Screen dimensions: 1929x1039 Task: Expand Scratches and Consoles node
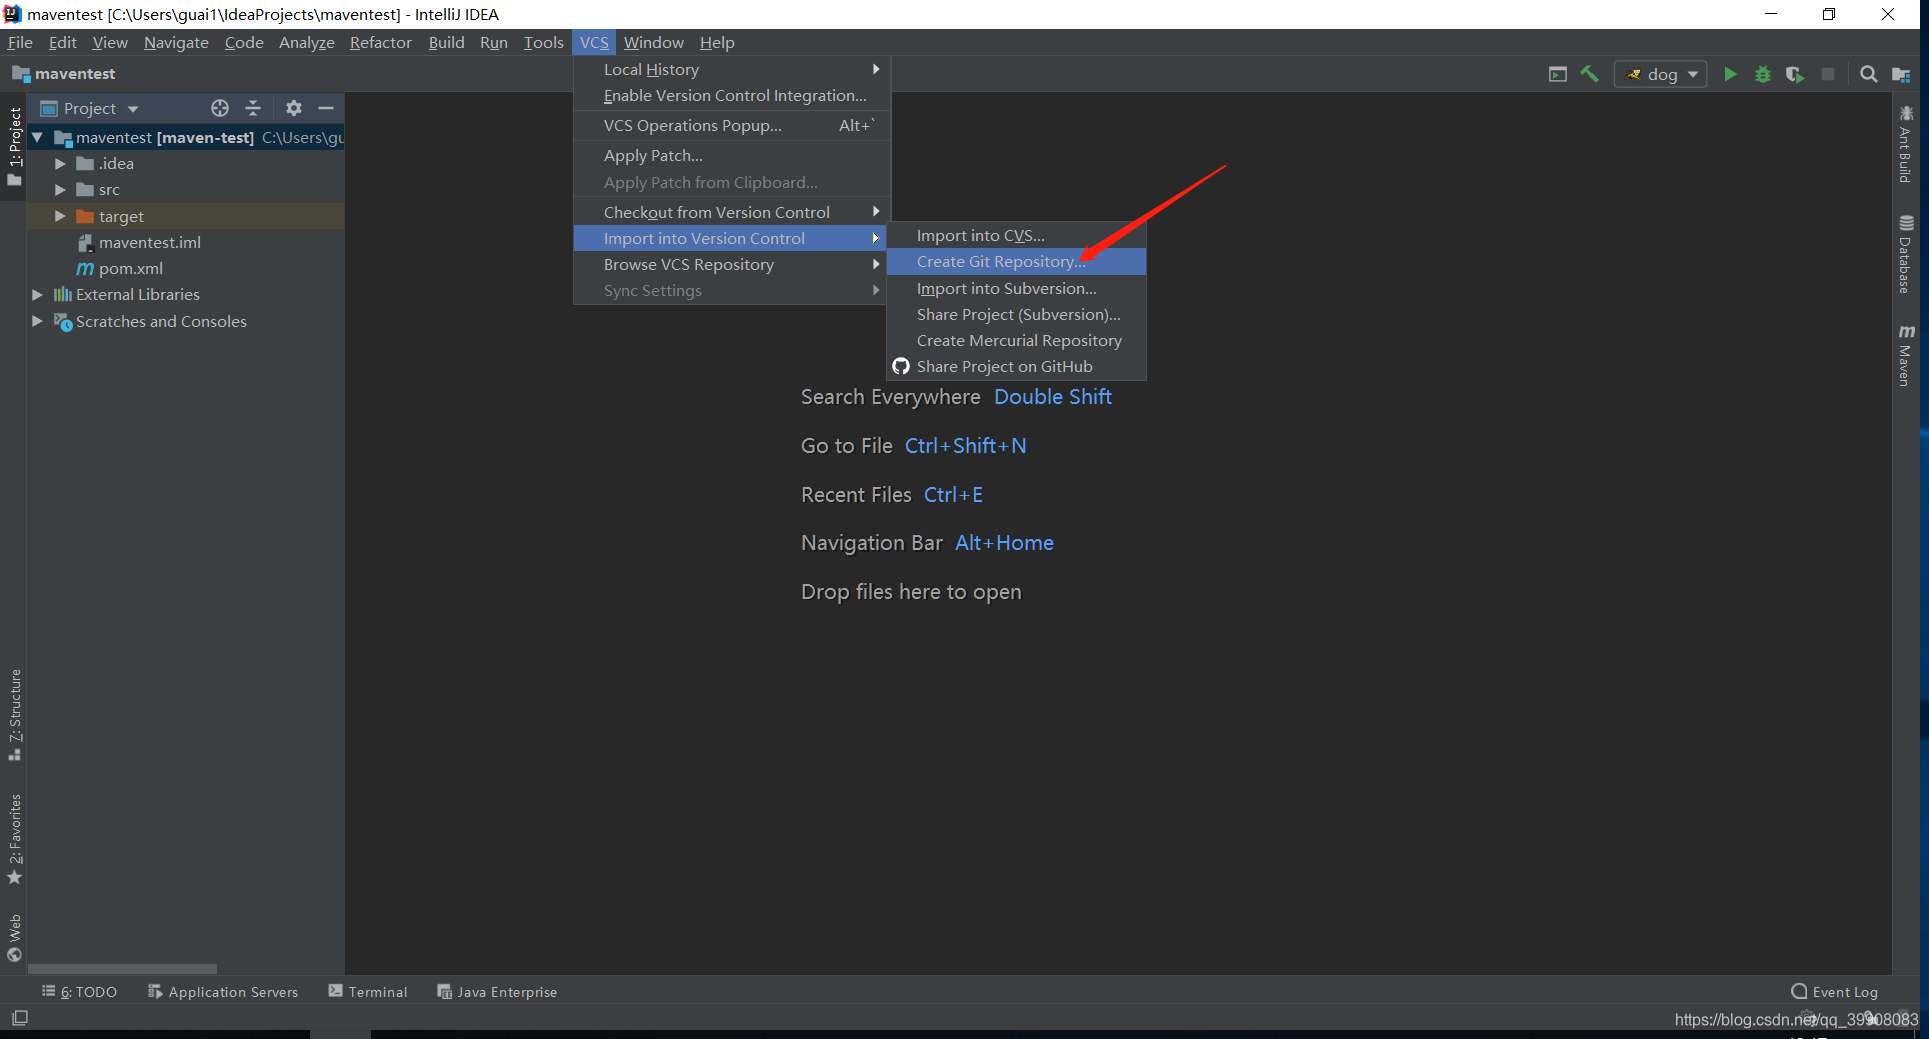pos(37,321)
